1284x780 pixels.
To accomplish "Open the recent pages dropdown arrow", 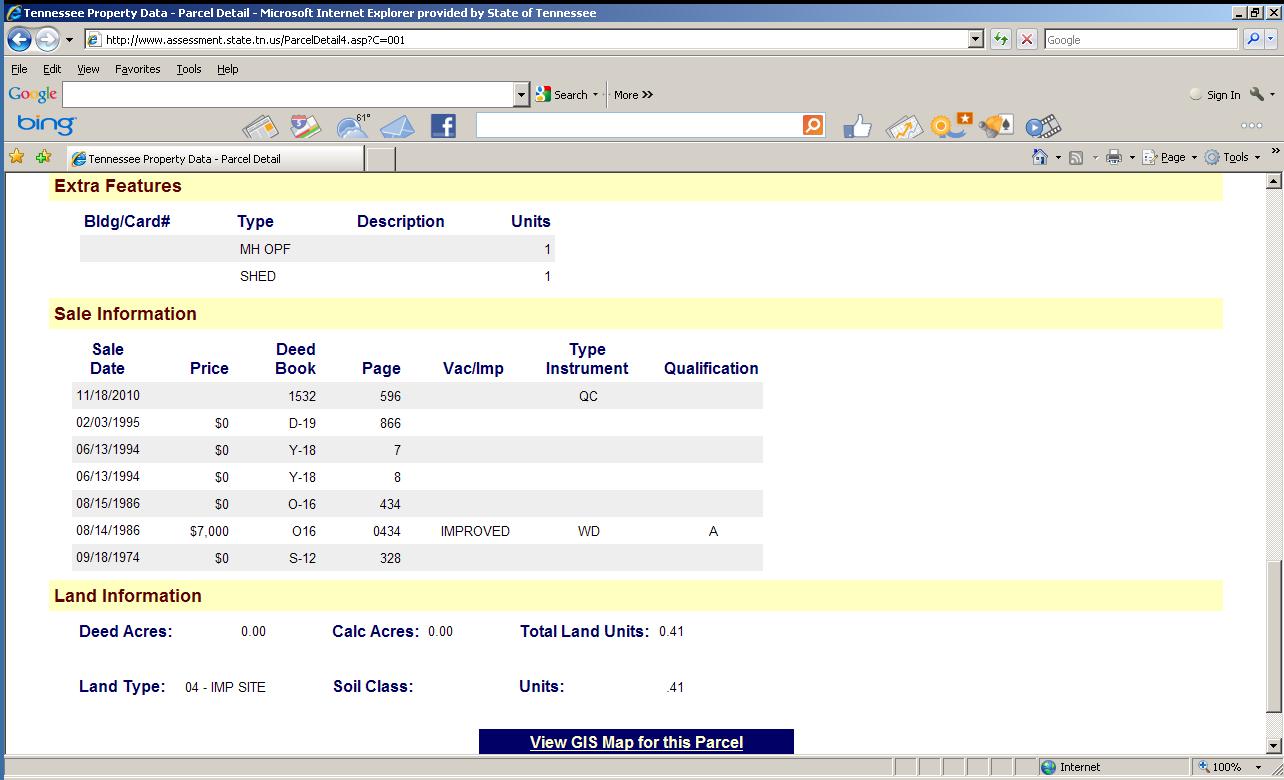I will pyautogui.click(x=69, y=40).
